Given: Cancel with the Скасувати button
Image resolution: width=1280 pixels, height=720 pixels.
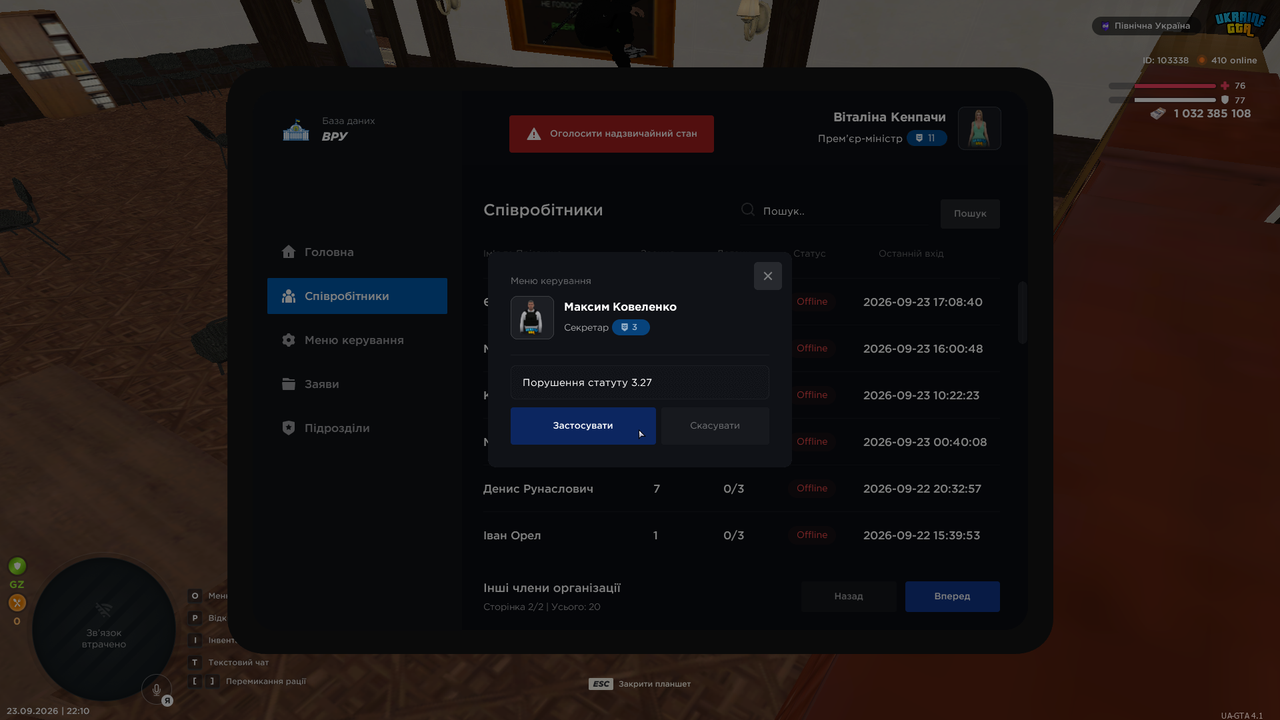Looking at the screenshot, I should [715, 426].
